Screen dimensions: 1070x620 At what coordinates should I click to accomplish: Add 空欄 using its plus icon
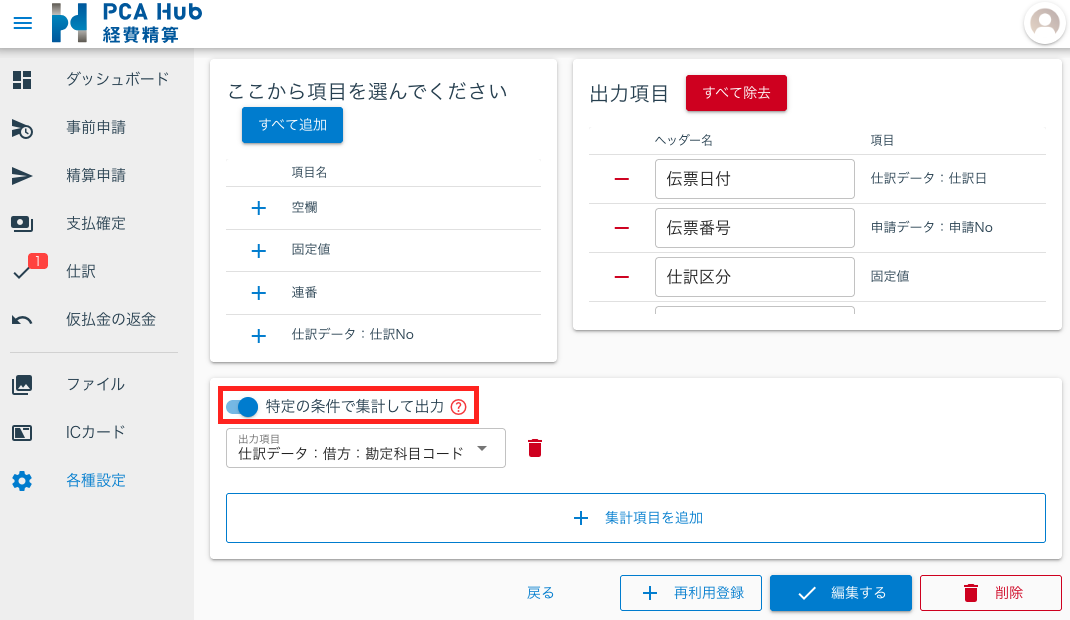tap(258, 207)
